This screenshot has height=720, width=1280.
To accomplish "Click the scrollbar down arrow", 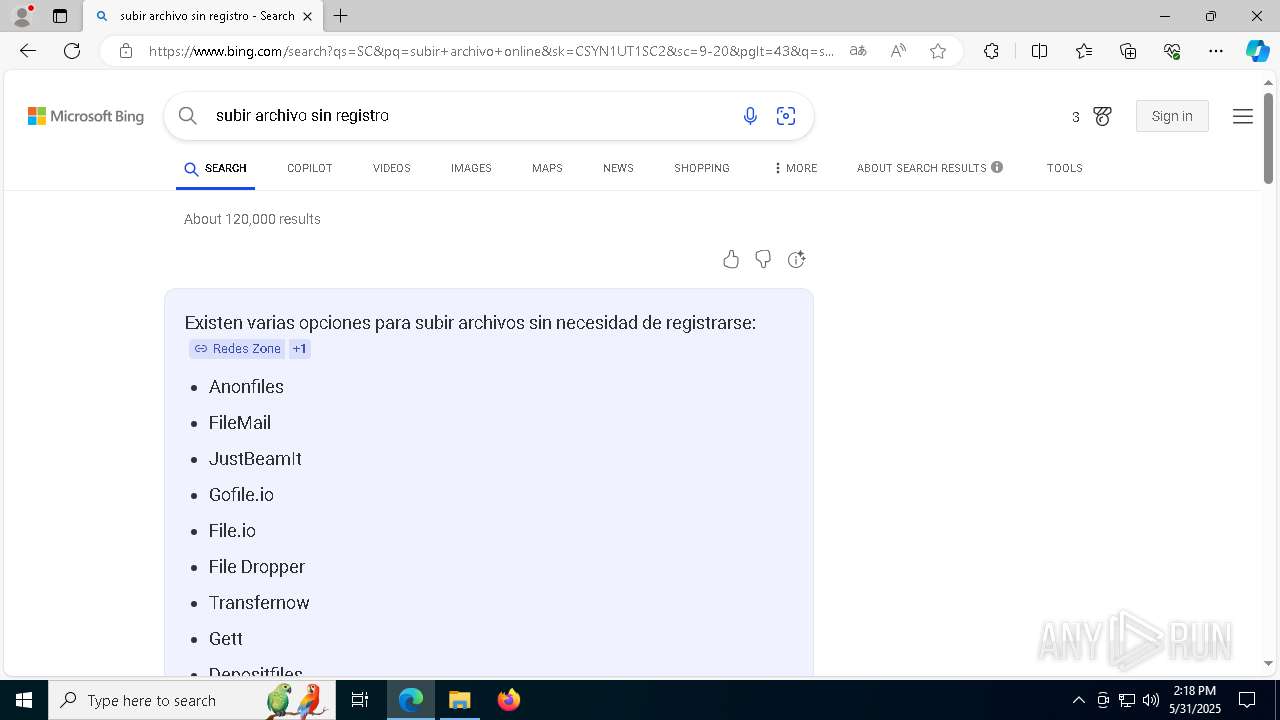I will [1268, 663].
